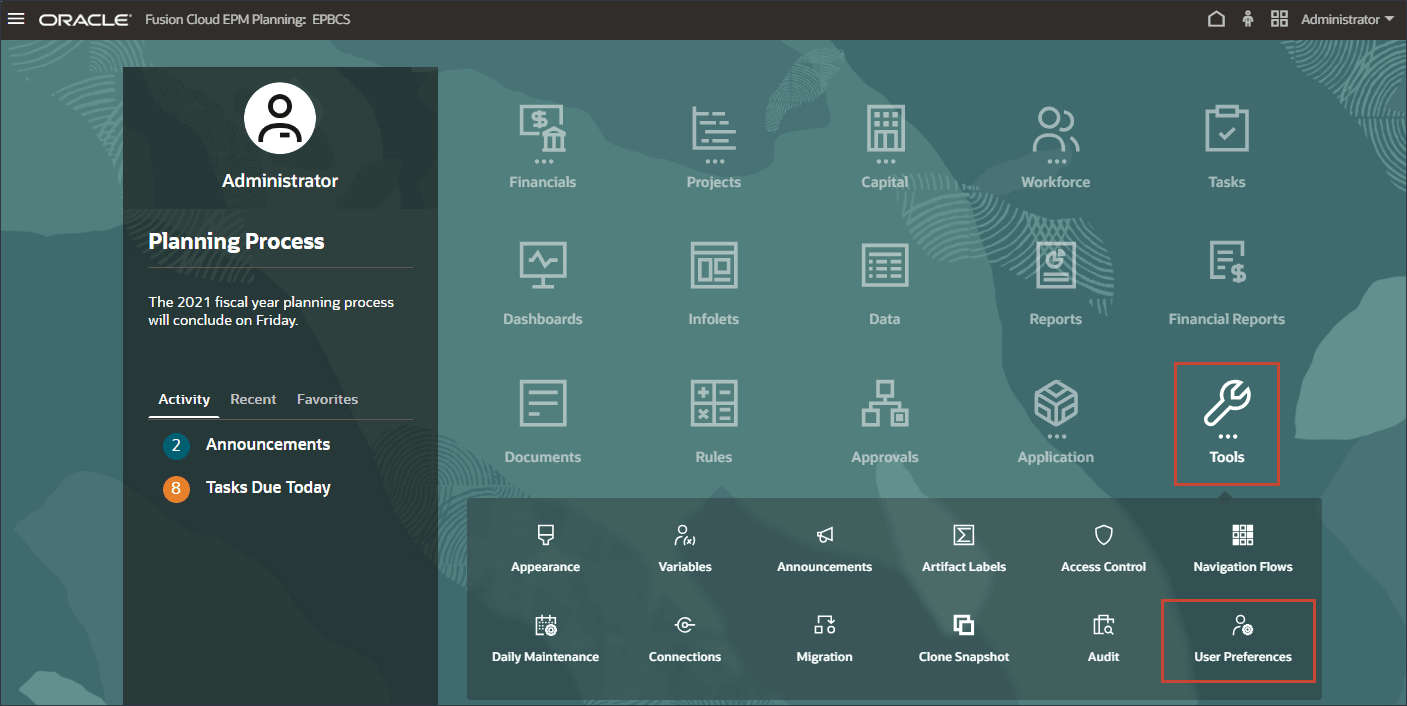Open the Financials cluster
Image resolution: width=1407 pixels, height=706 pixels.
pyautogui.click(x=543, y=147)
